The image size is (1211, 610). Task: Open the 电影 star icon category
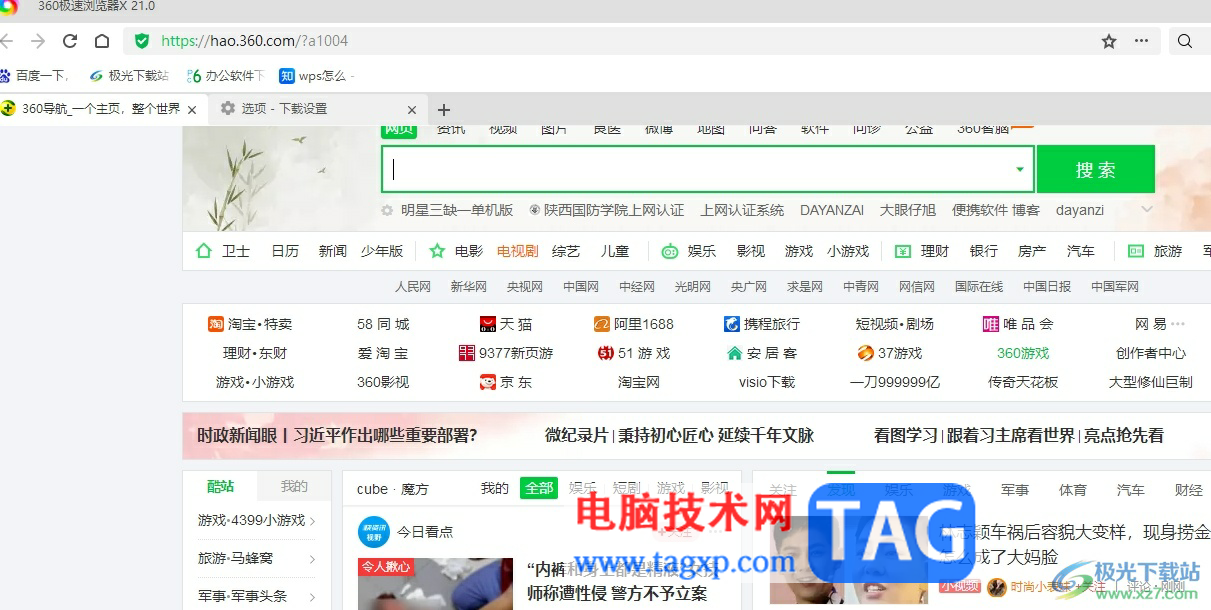[437, 251]
